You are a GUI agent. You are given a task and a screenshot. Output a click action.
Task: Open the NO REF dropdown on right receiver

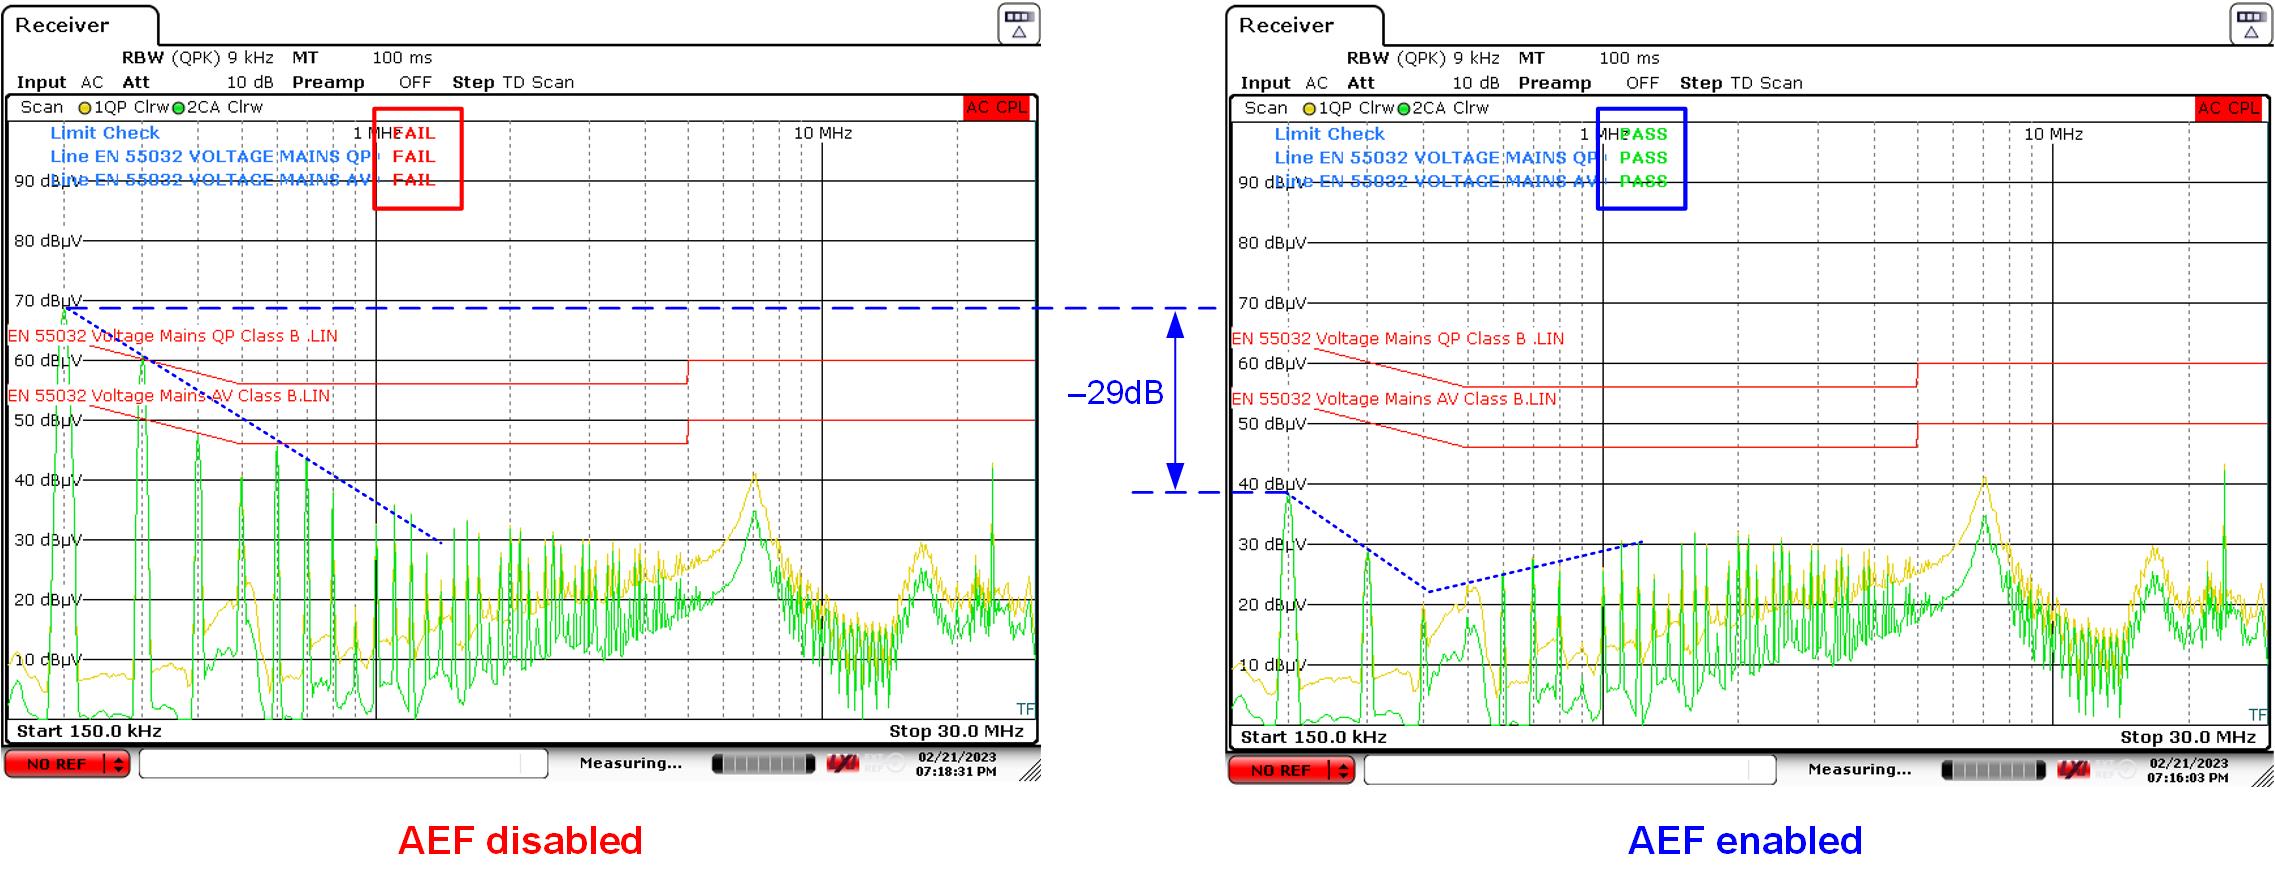coord(1343,770)
